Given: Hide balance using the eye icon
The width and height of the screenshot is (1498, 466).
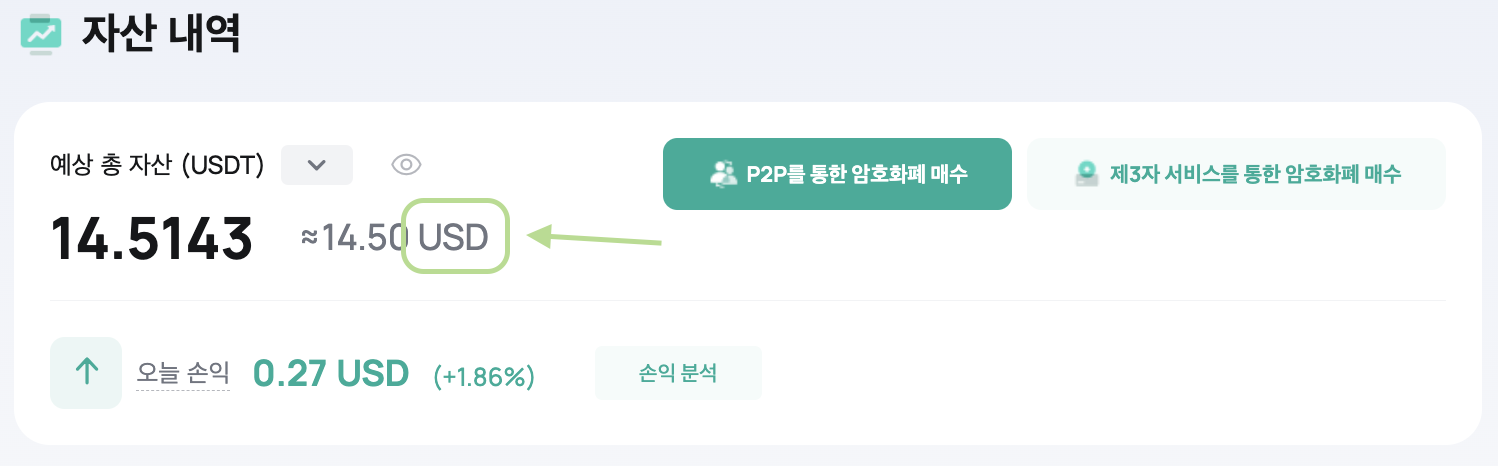Looking at the screenshot, I should pyautogui.click(x=406, y=165).
